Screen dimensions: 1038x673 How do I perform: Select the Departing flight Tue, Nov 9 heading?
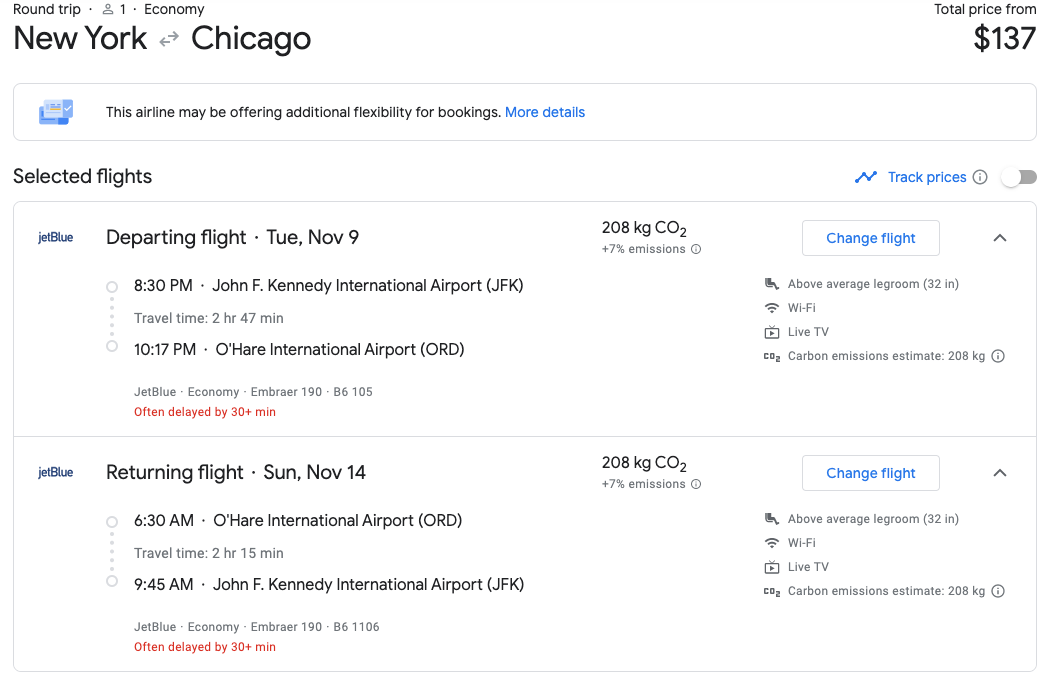232,237
